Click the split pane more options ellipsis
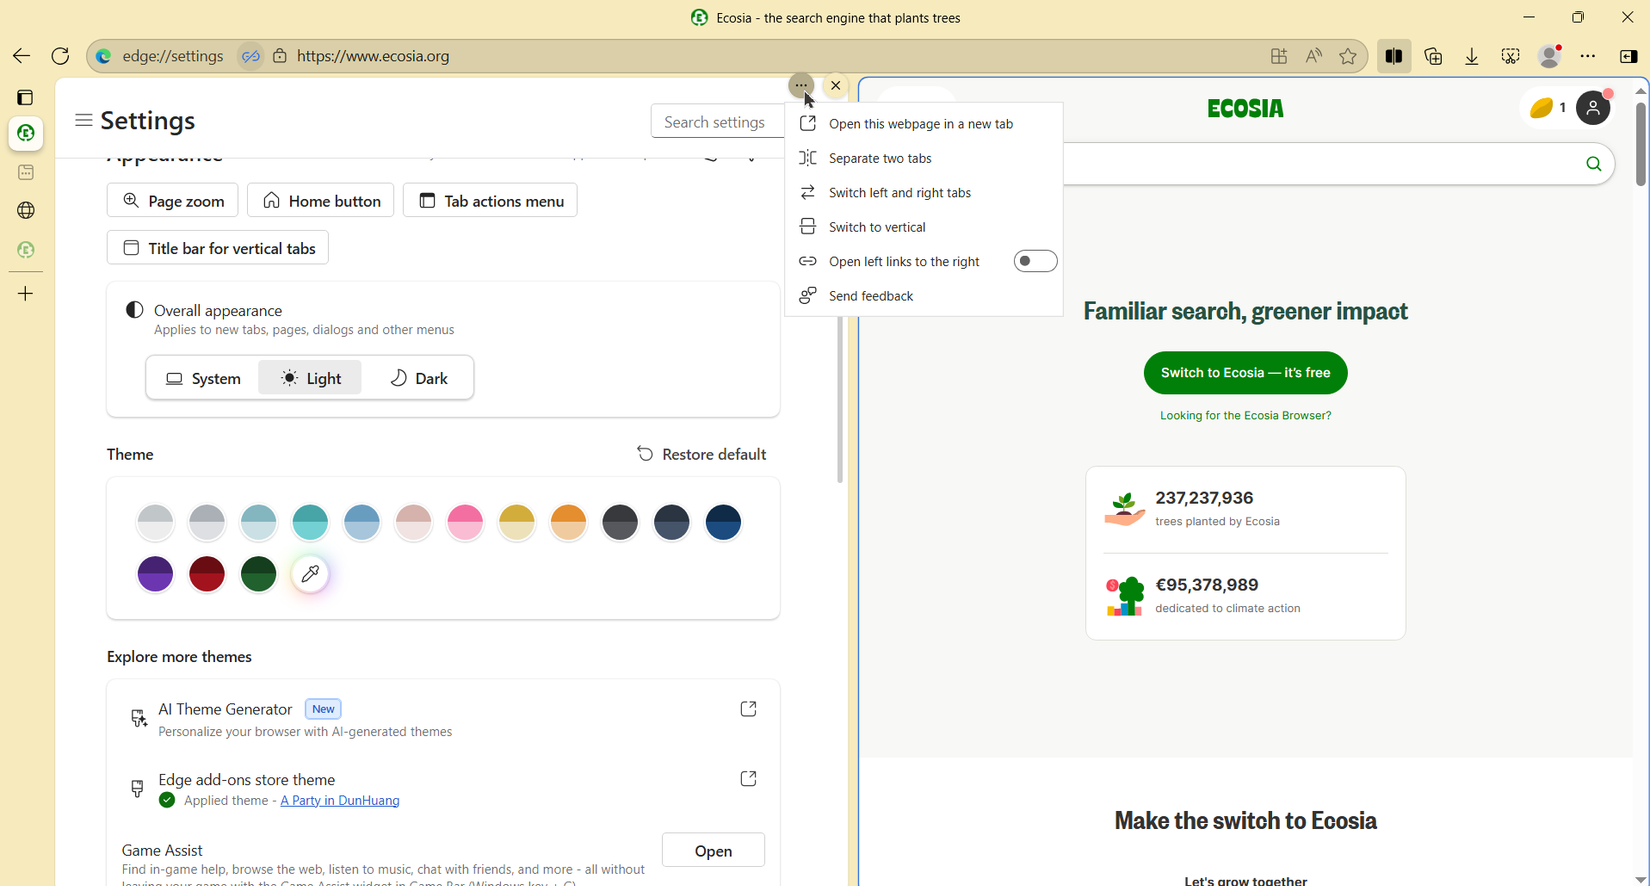Image resolution: width=1650 pixels, height=886 pixels. coord(801,85)
